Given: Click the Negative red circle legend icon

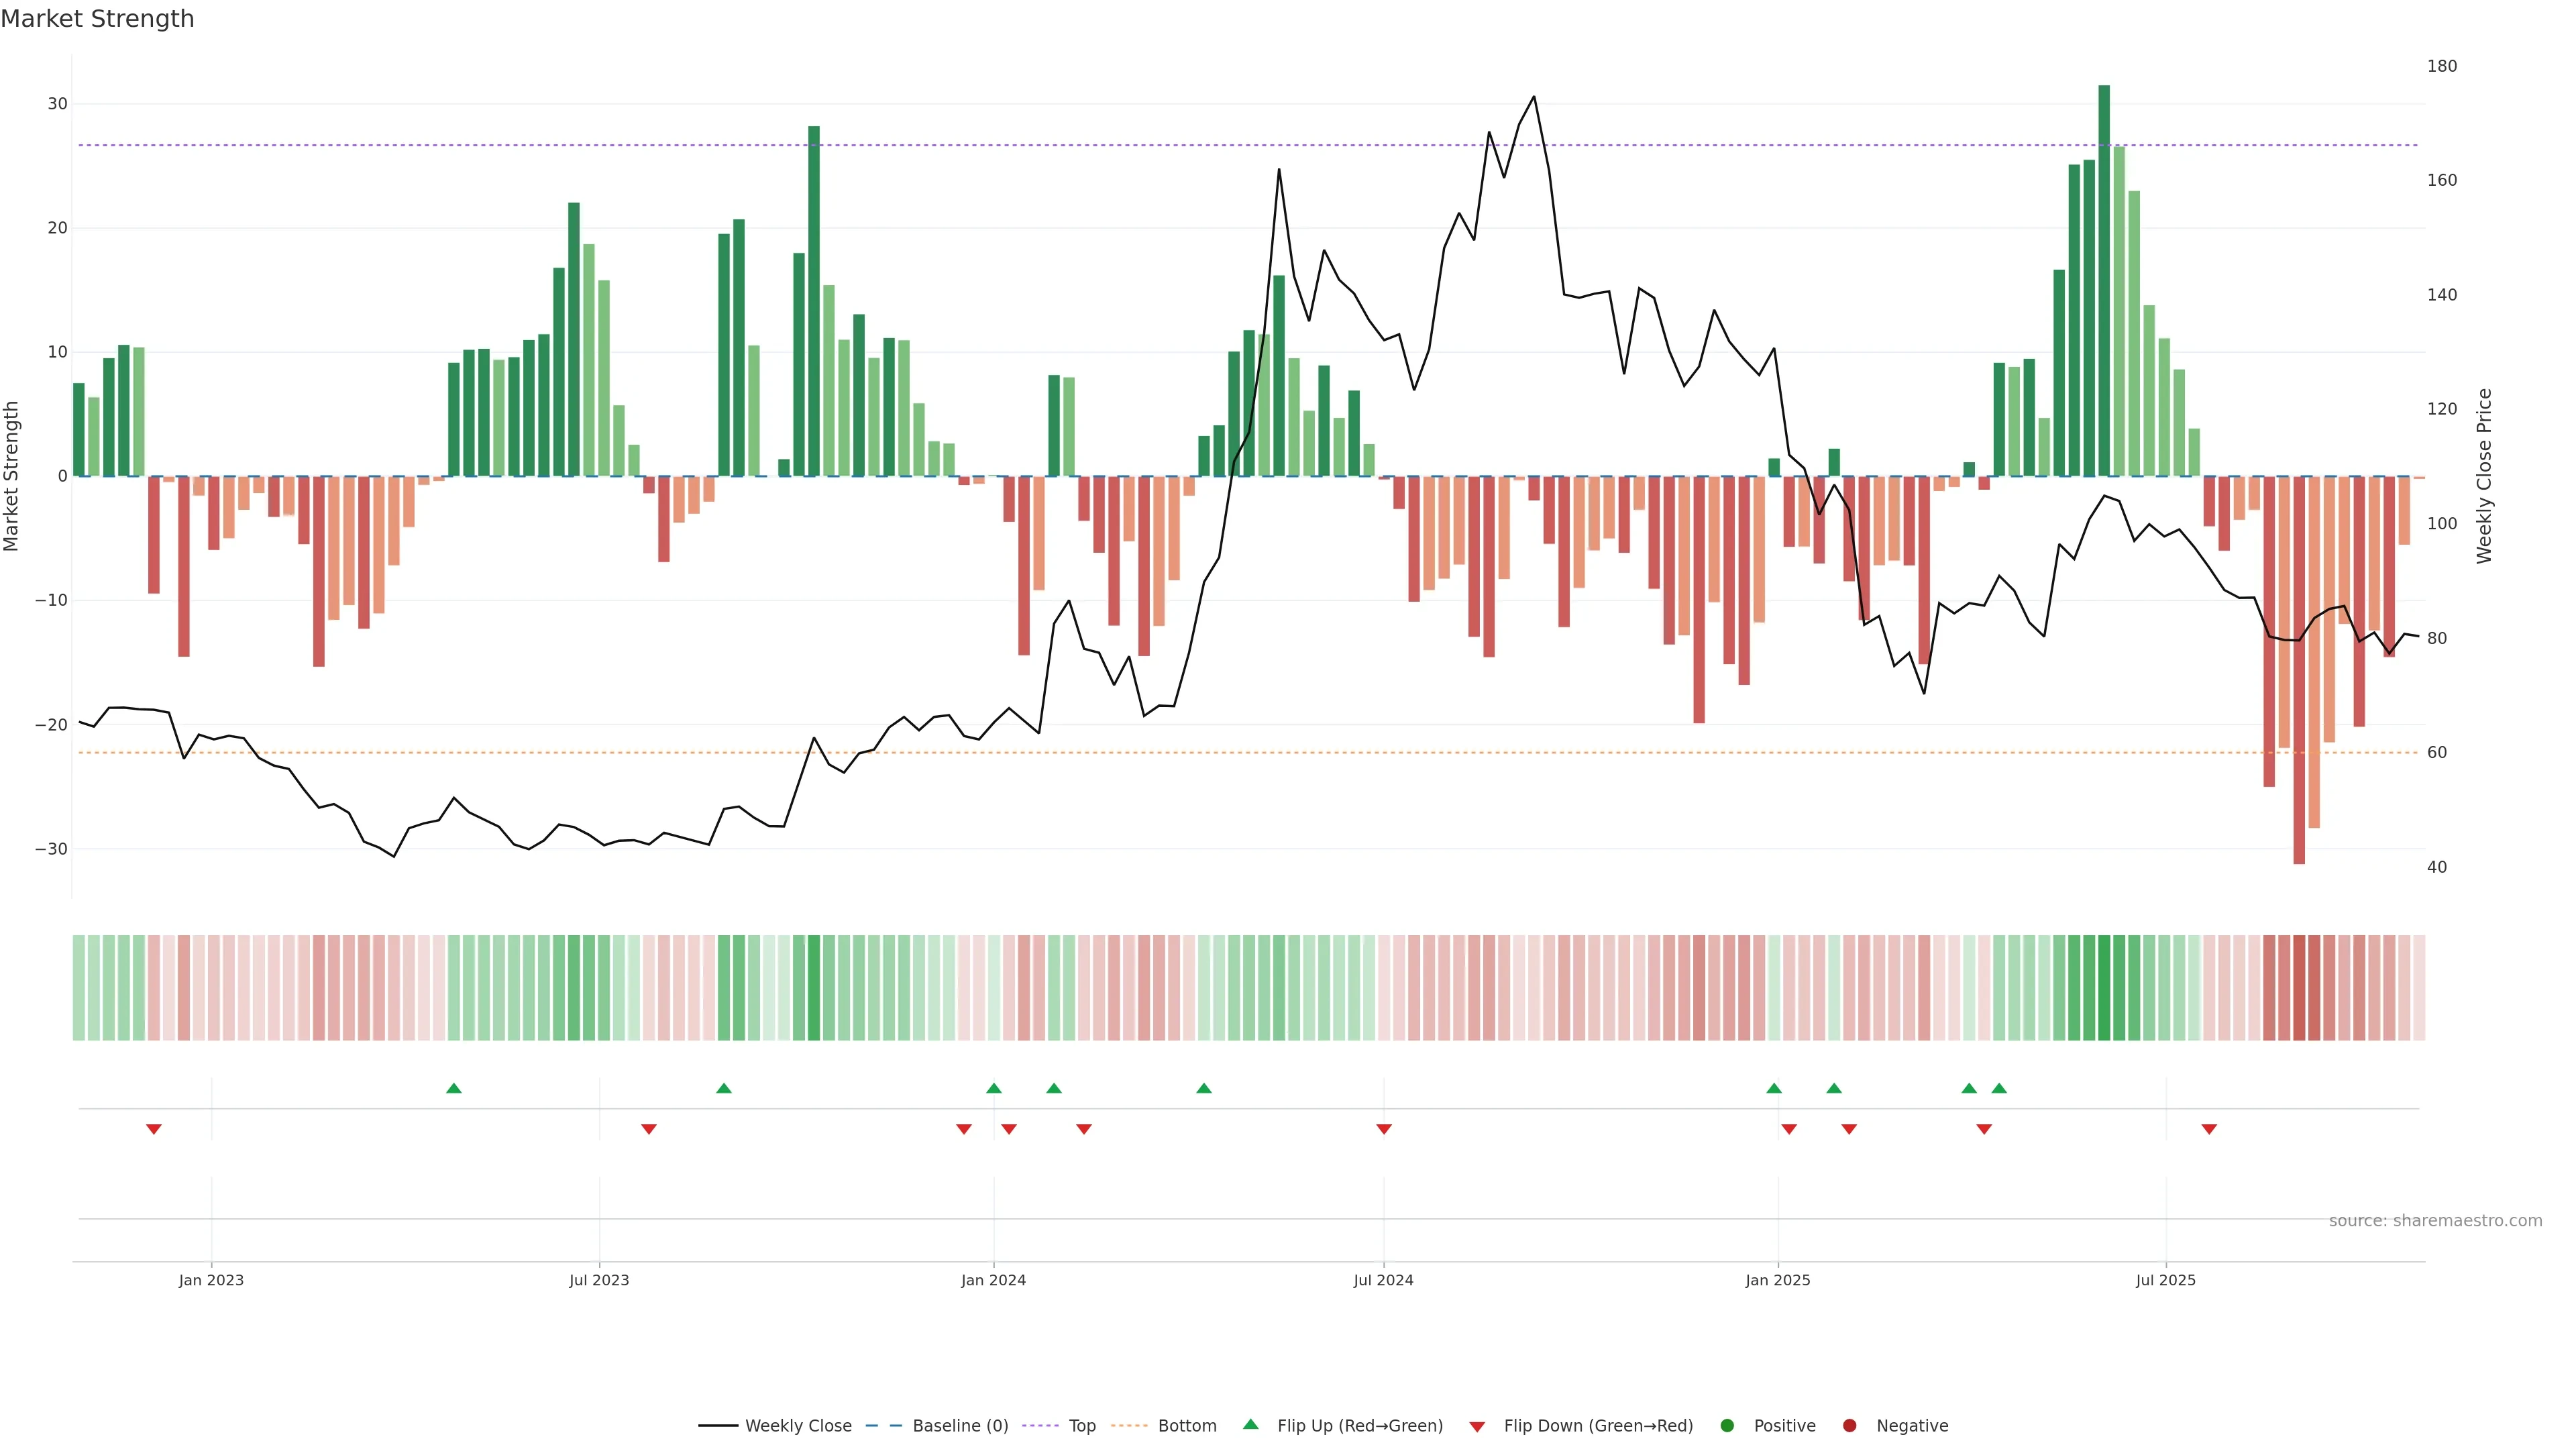Looking at the screenshot, I should pyautogui.click(x=1849, y=1426).
